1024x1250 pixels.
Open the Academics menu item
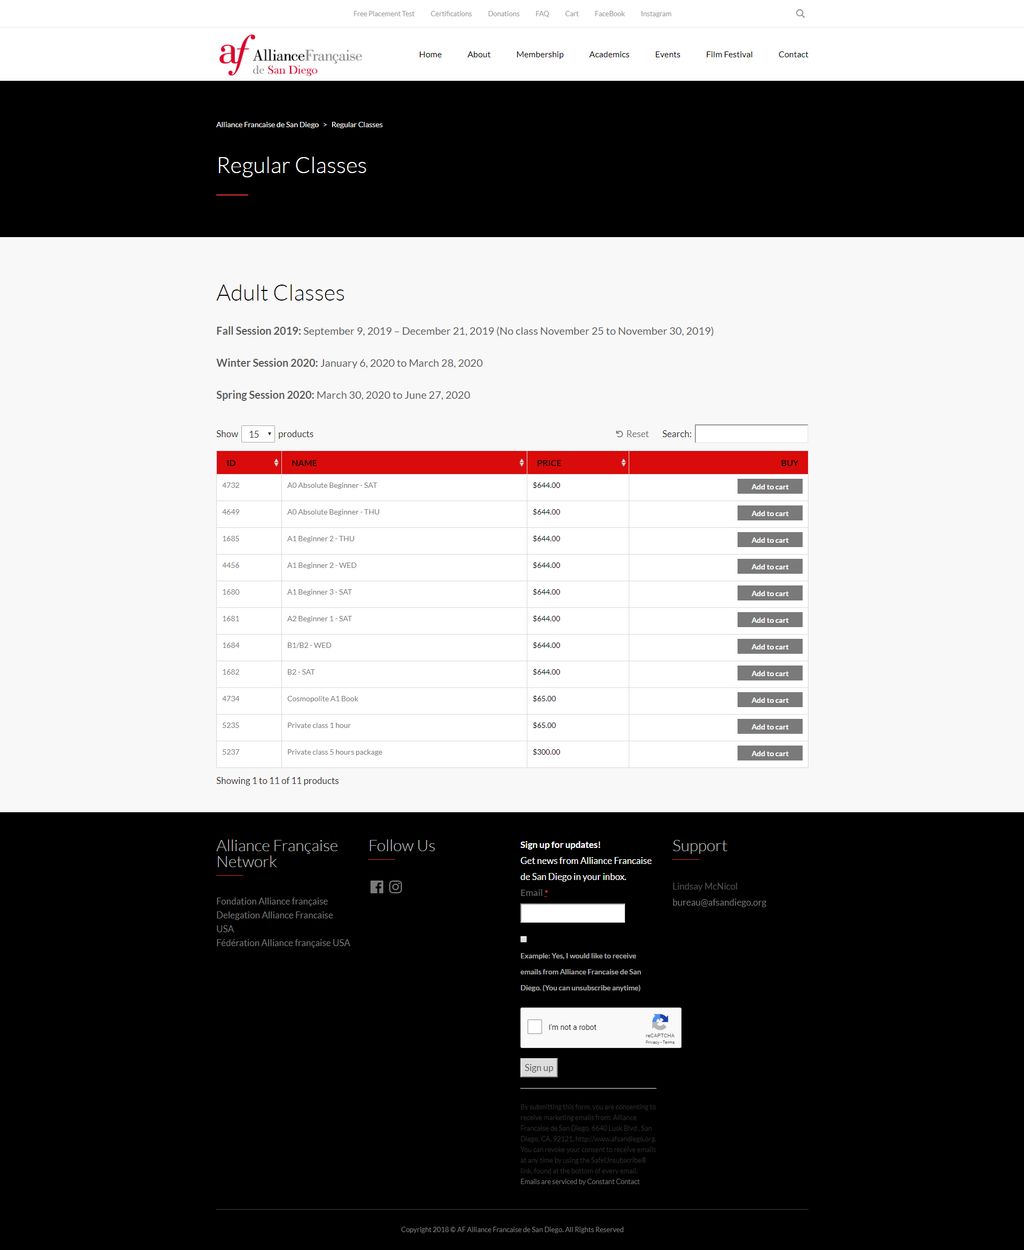[x=609, y=54]
